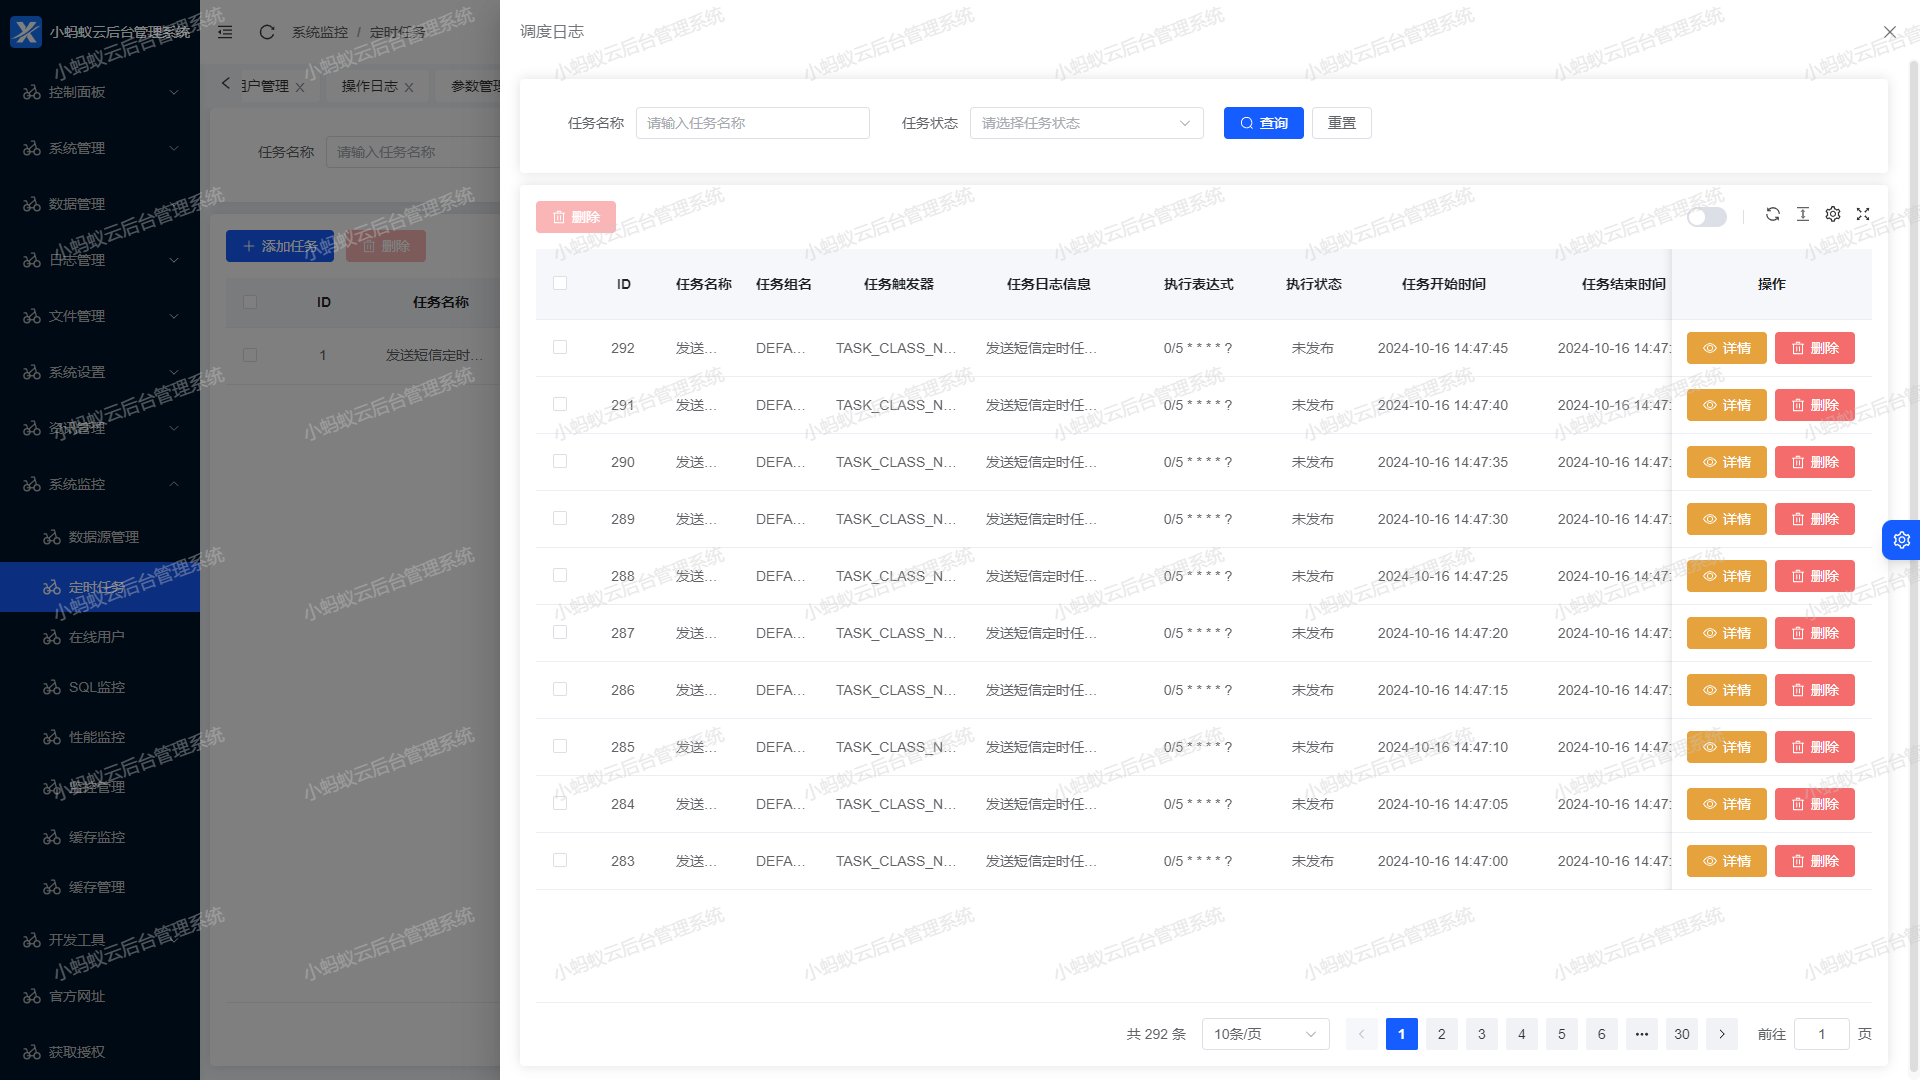This screenshot has height=1080, width=1920.
Task: Open 缓存管理 in the sidebar
Action: tap(100, 887)
